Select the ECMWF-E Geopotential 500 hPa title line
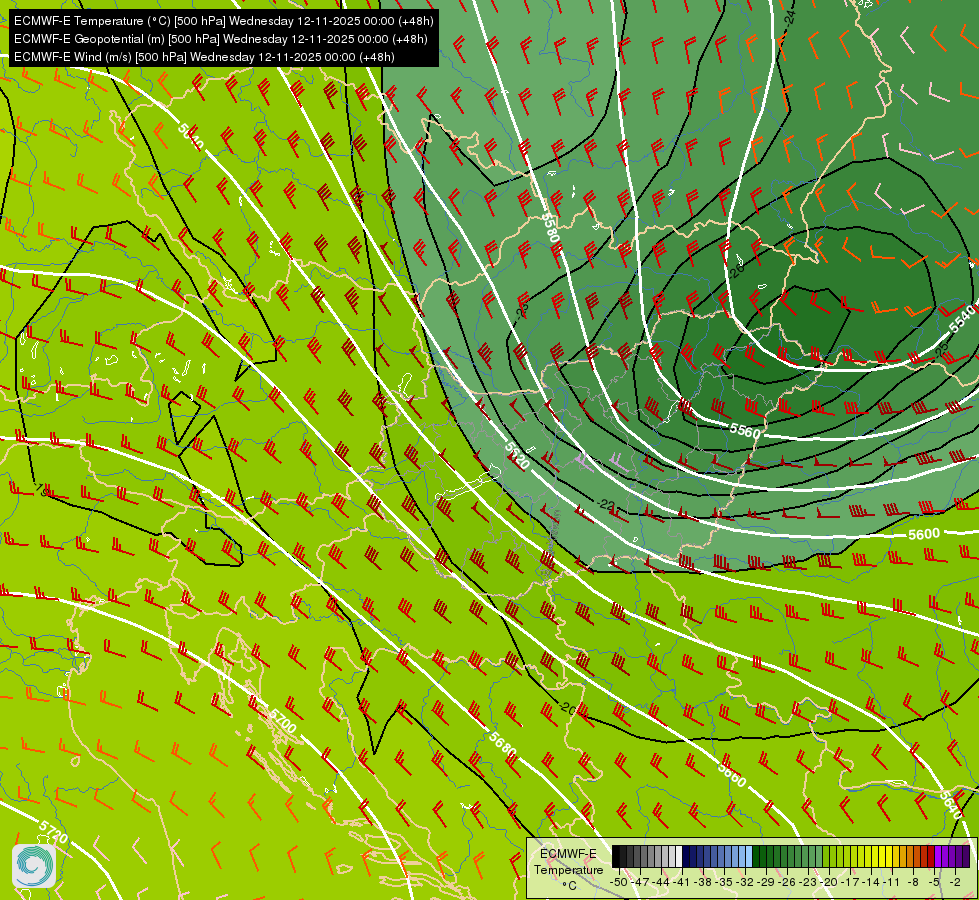This screenshot has width=979, height=900. click(x=220, y=39)
